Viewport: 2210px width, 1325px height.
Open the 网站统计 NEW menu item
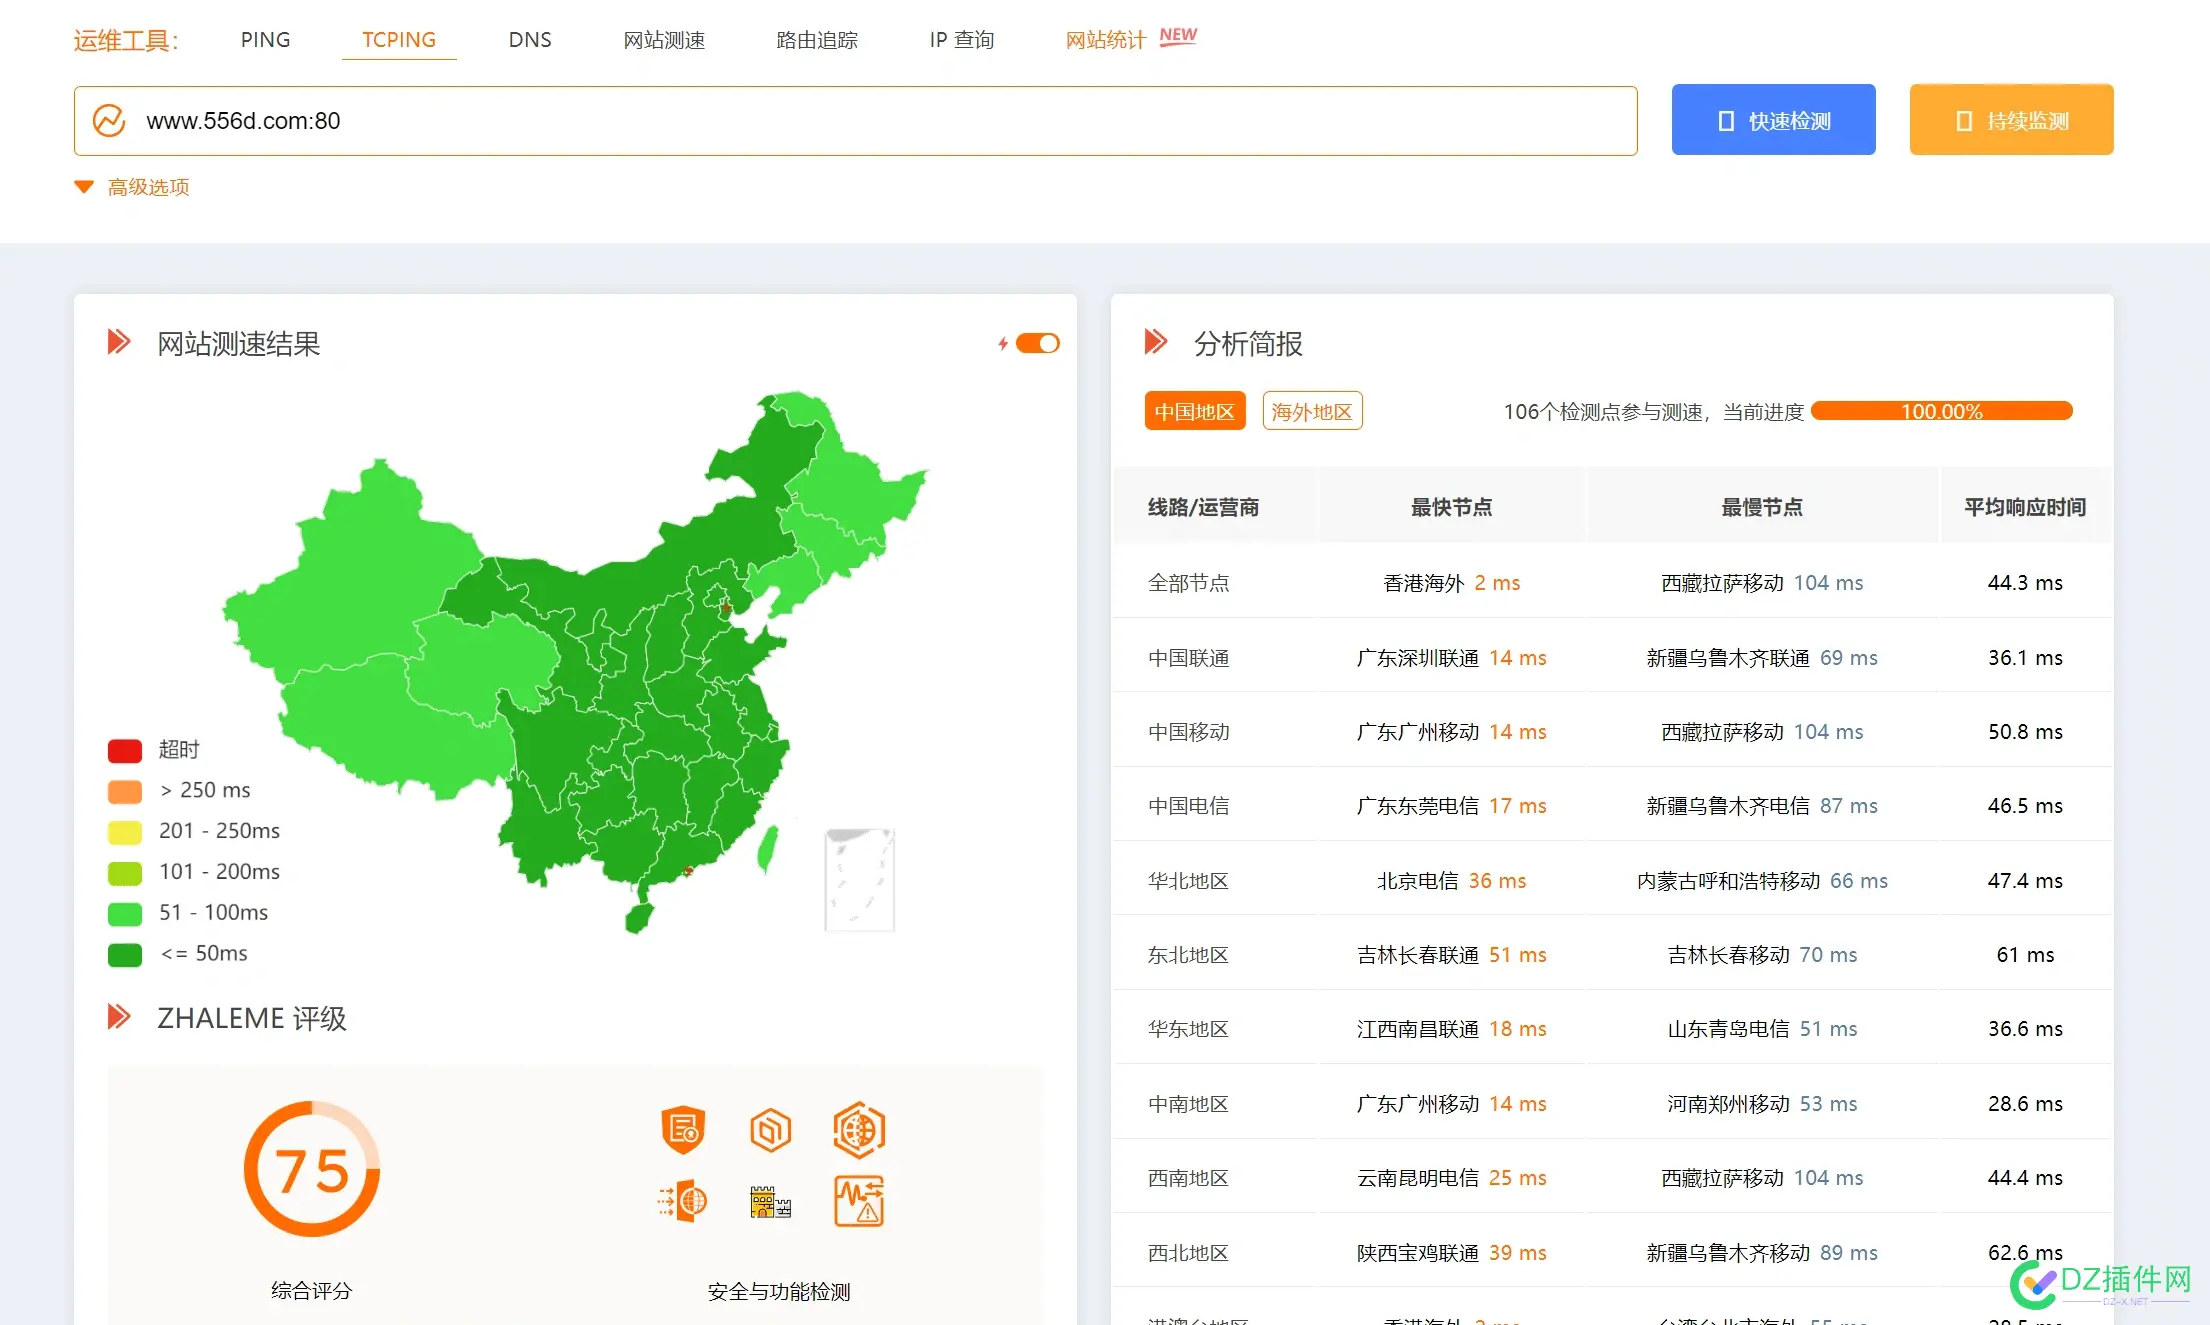1105,39
